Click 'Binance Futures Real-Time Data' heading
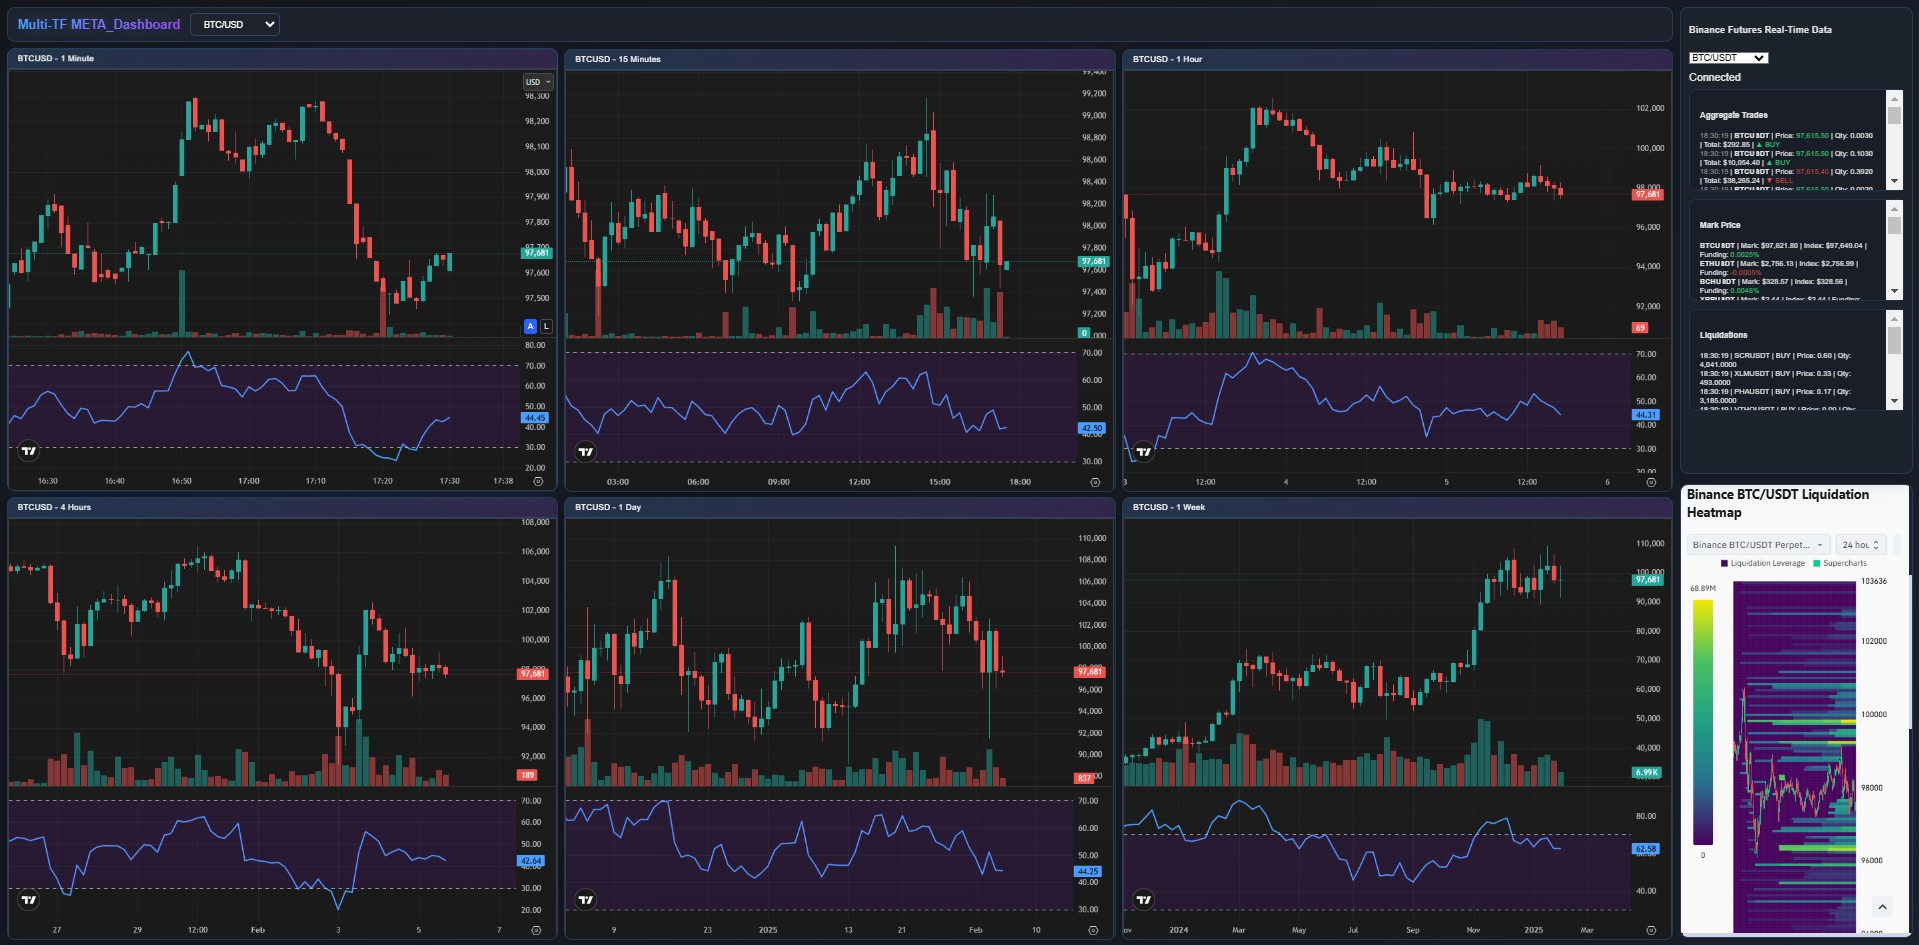The image size is (1919, 945). (1760, 30)
